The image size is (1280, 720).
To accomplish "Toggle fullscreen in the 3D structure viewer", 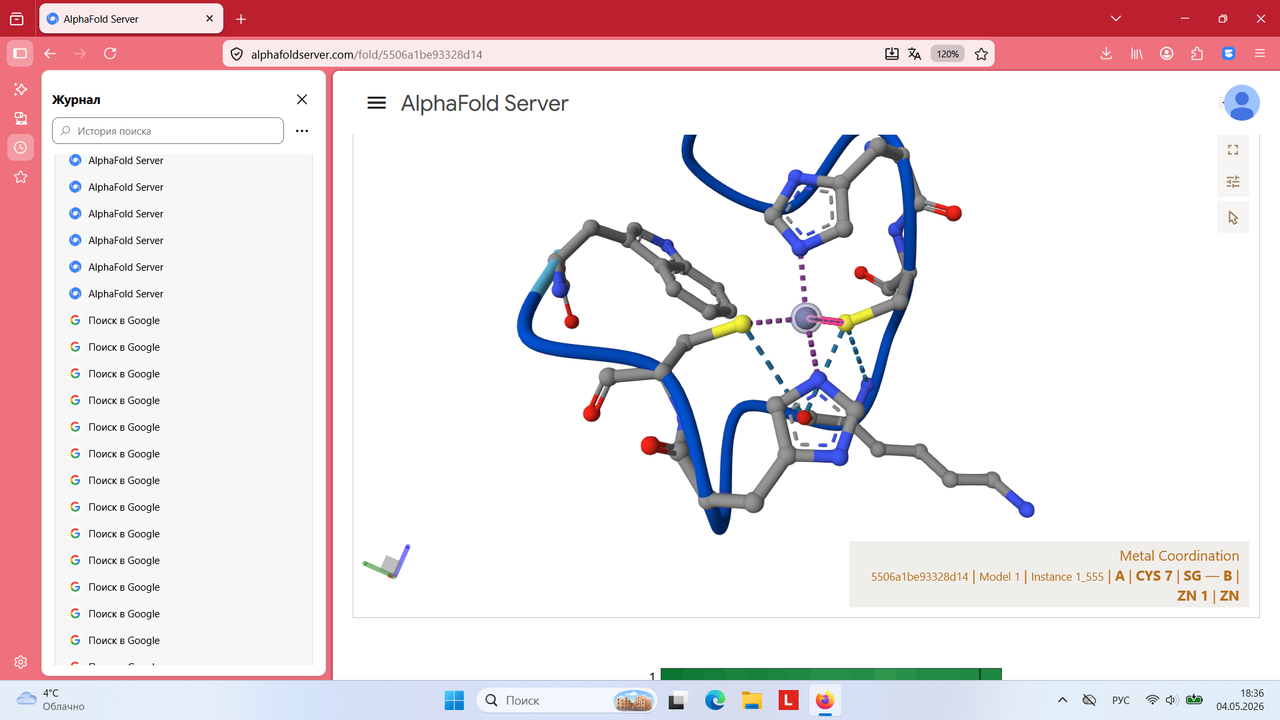I will (1233, 150).
